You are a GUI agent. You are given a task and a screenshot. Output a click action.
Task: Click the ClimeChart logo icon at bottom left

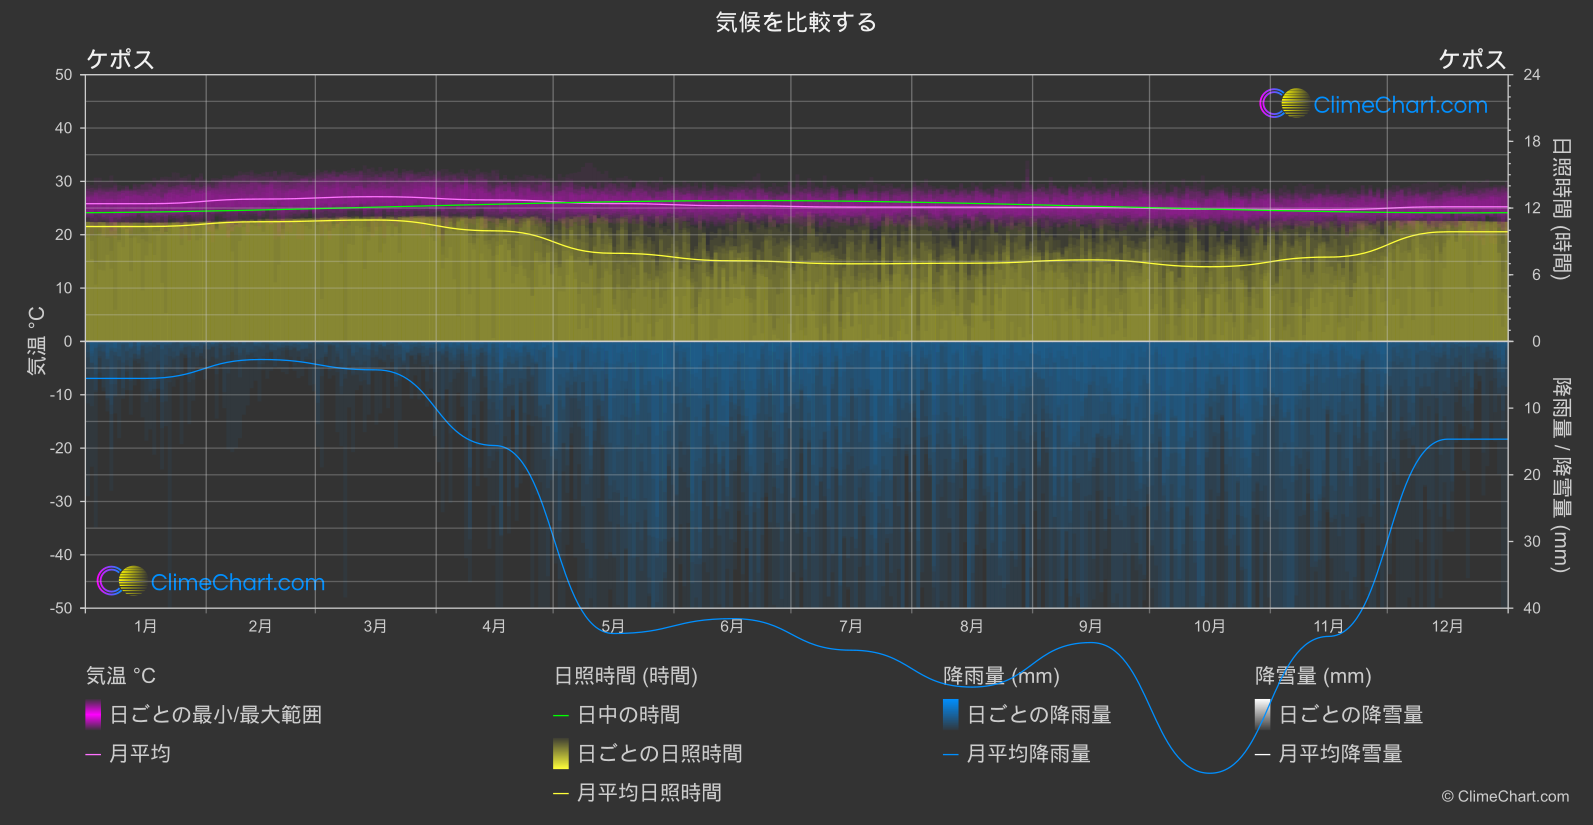(x=122, y=581)
